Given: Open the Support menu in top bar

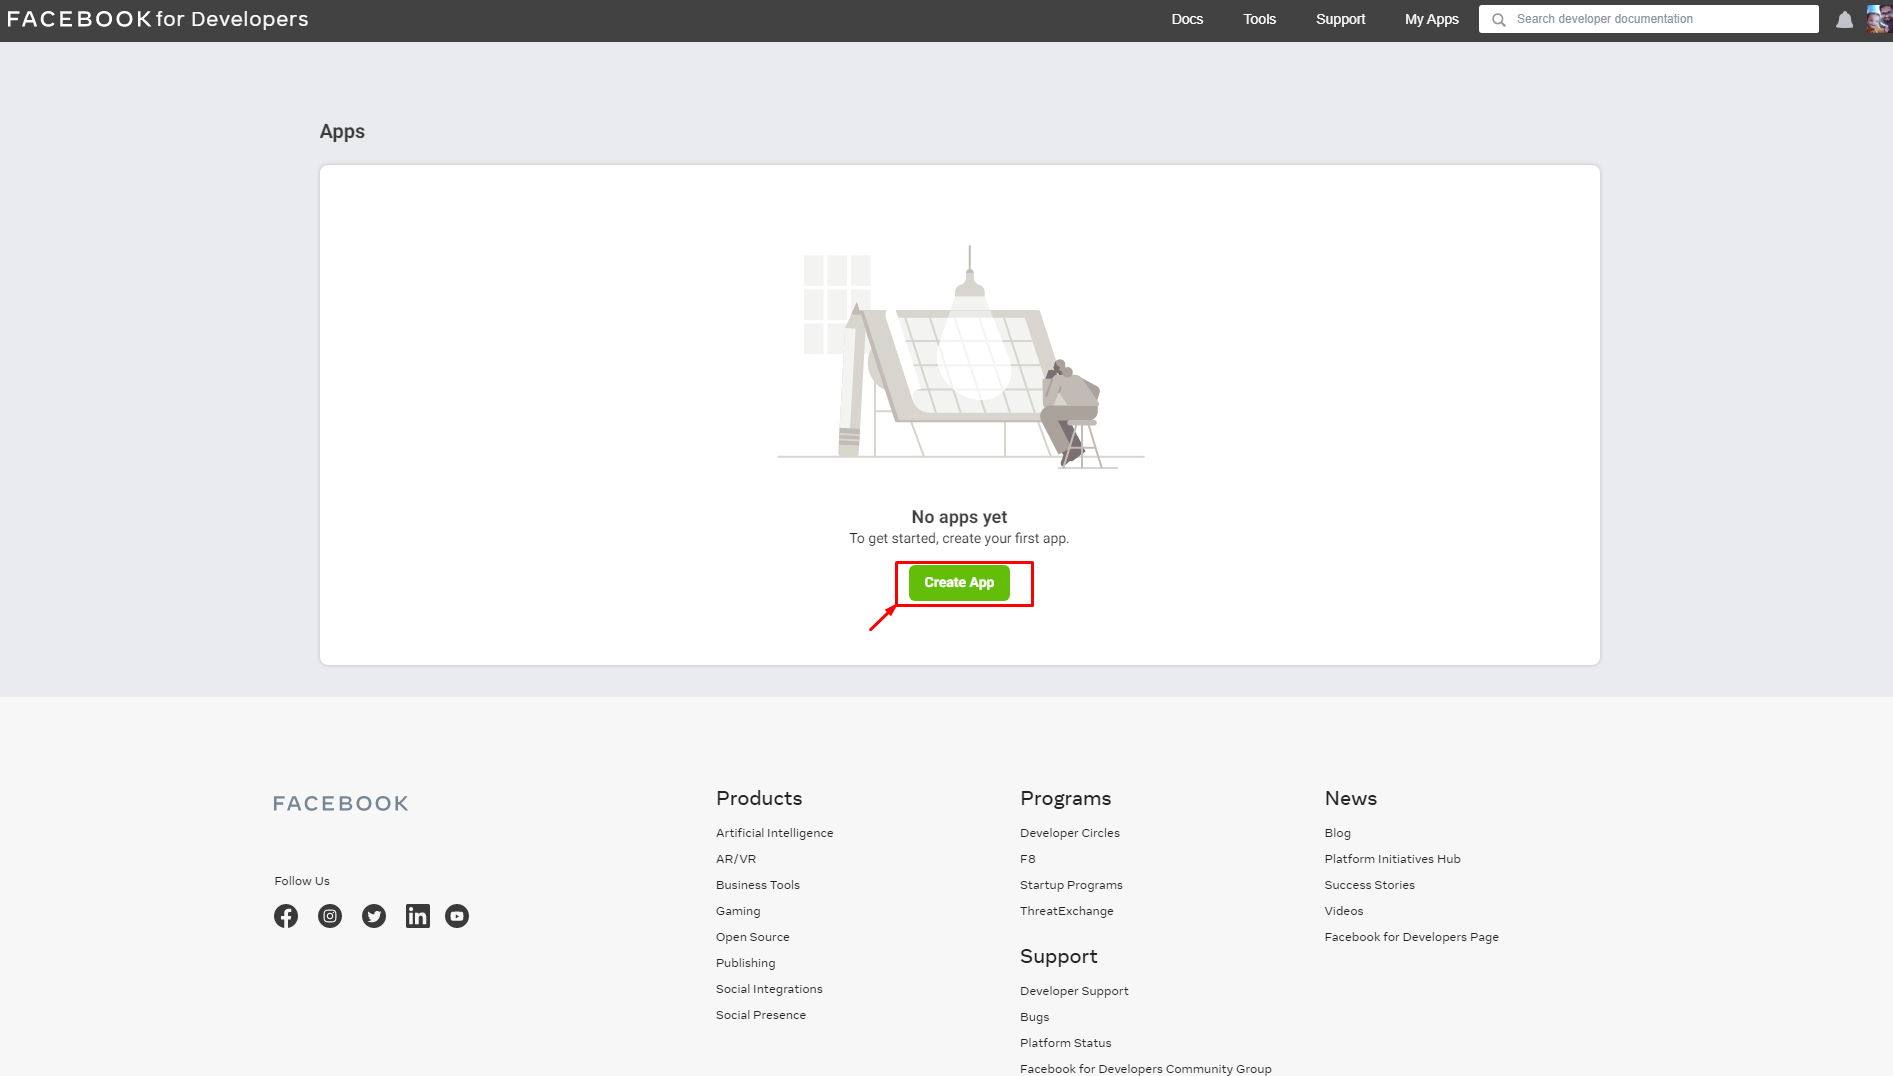Looking at the screenshot, I should [x=1340, y=19].
